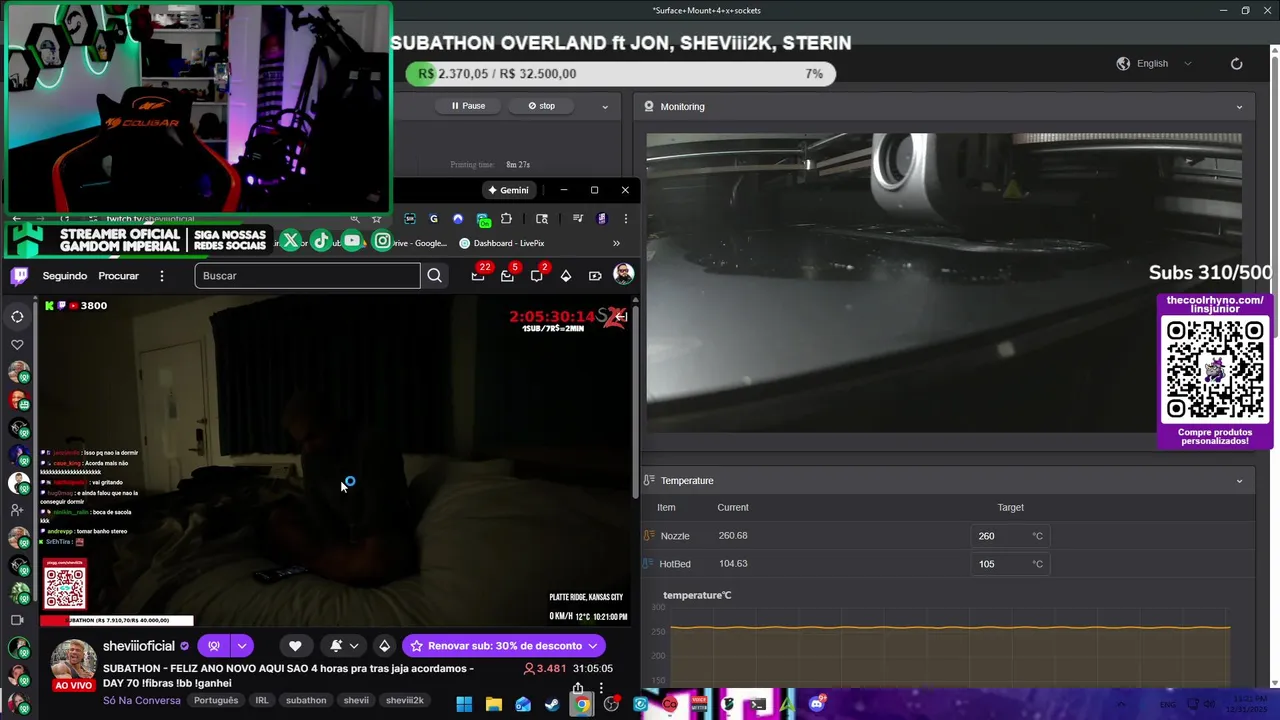The image size is (1280, 720).
Task: Open the Twitch home logo
Action: tap(19, 276)
